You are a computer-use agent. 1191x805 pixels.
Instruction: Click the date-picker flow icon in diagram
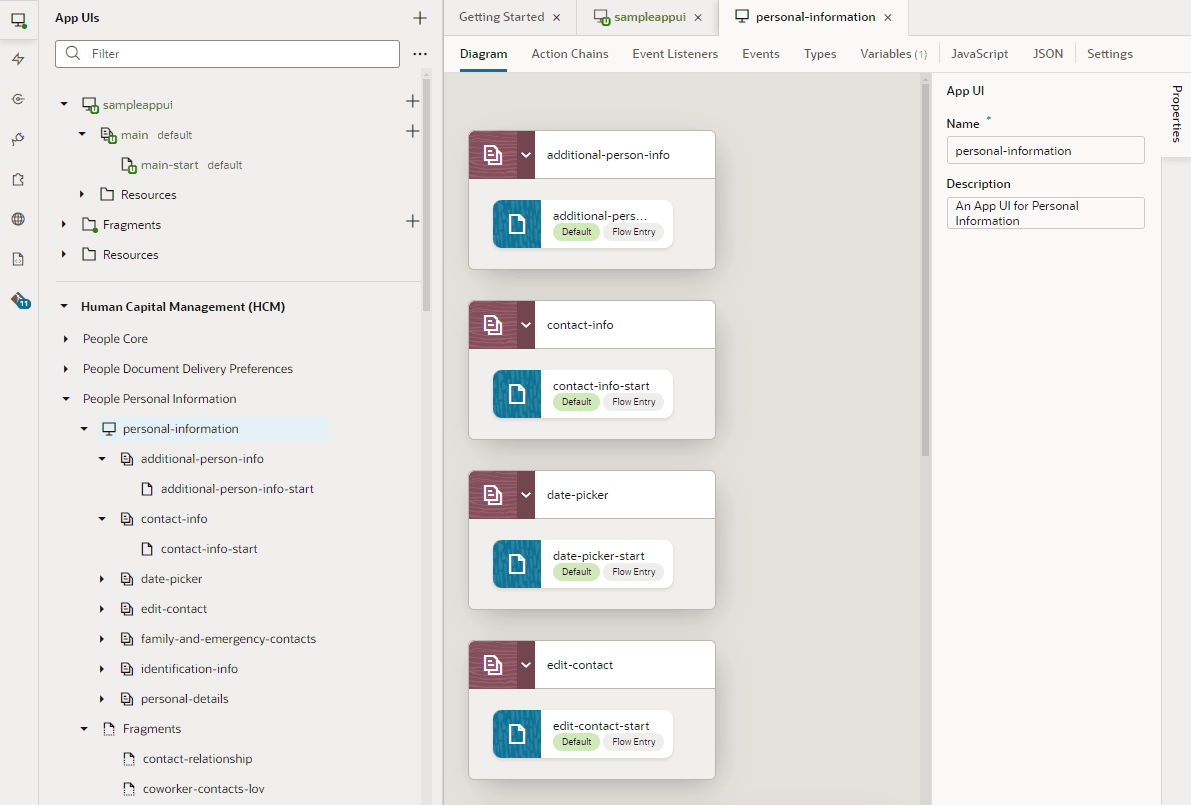[493, 495]
